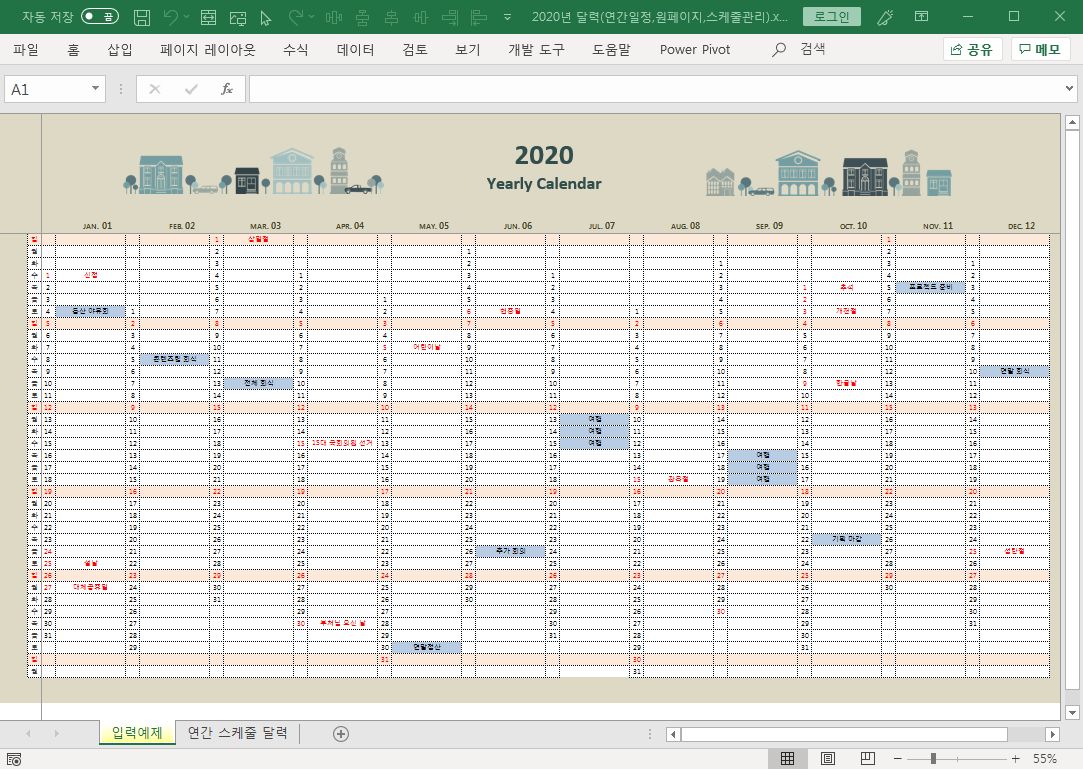The width and height of the screenshot is (1083, 769).
Task: Select Normal view in status bar
Action: pyautogui.click(x=788, y=759)
